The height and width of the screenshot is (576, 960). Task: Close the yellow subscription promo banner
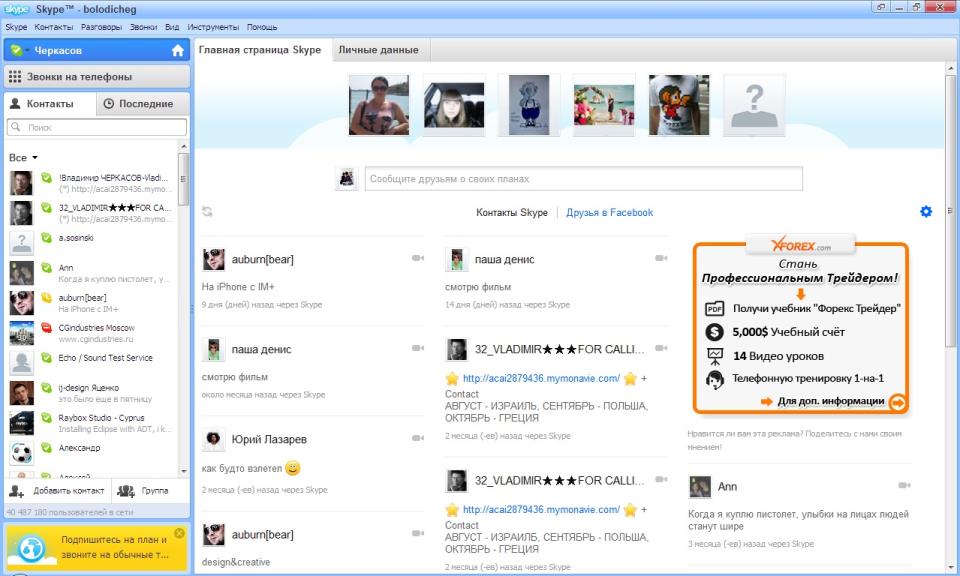(179, 533)
